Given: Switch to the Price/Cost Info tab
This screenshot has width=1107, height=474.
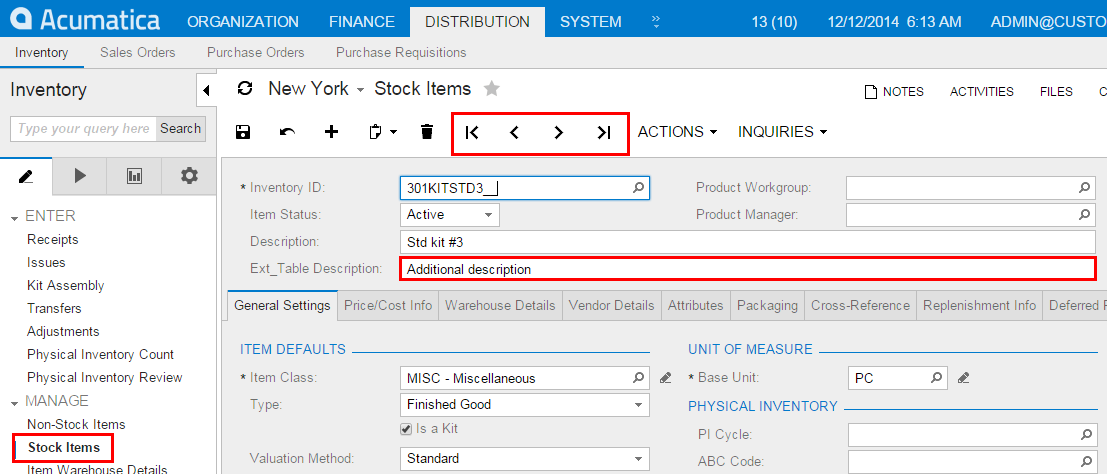Looking at the screenshot, I should 388,306.
